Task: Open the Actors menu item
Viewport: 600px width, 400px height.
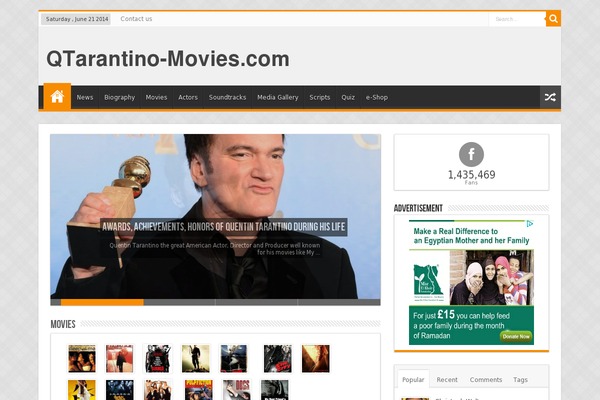Action: [188, 97]
